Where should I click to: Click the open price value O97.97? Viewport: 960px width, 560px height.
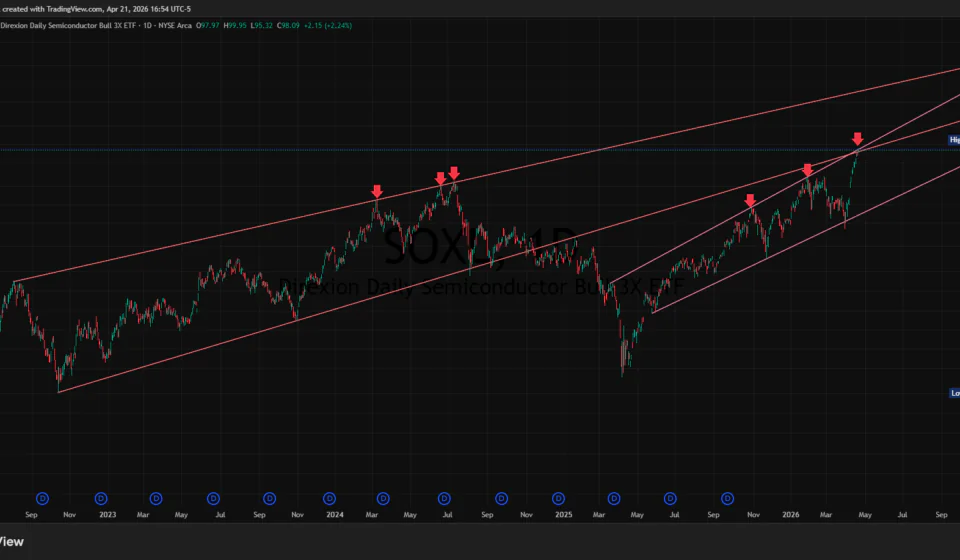click(208, 26)
